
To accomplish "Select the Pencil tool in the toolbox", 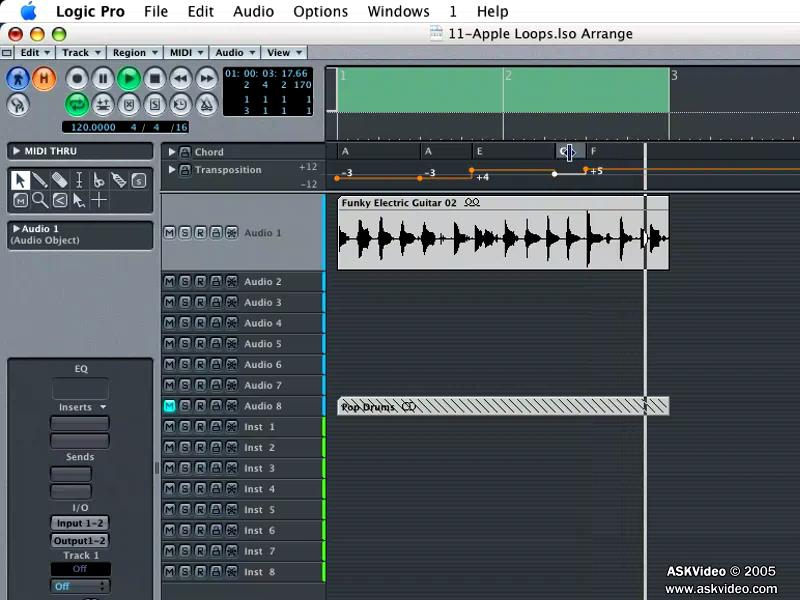I will tap(40, 181).
